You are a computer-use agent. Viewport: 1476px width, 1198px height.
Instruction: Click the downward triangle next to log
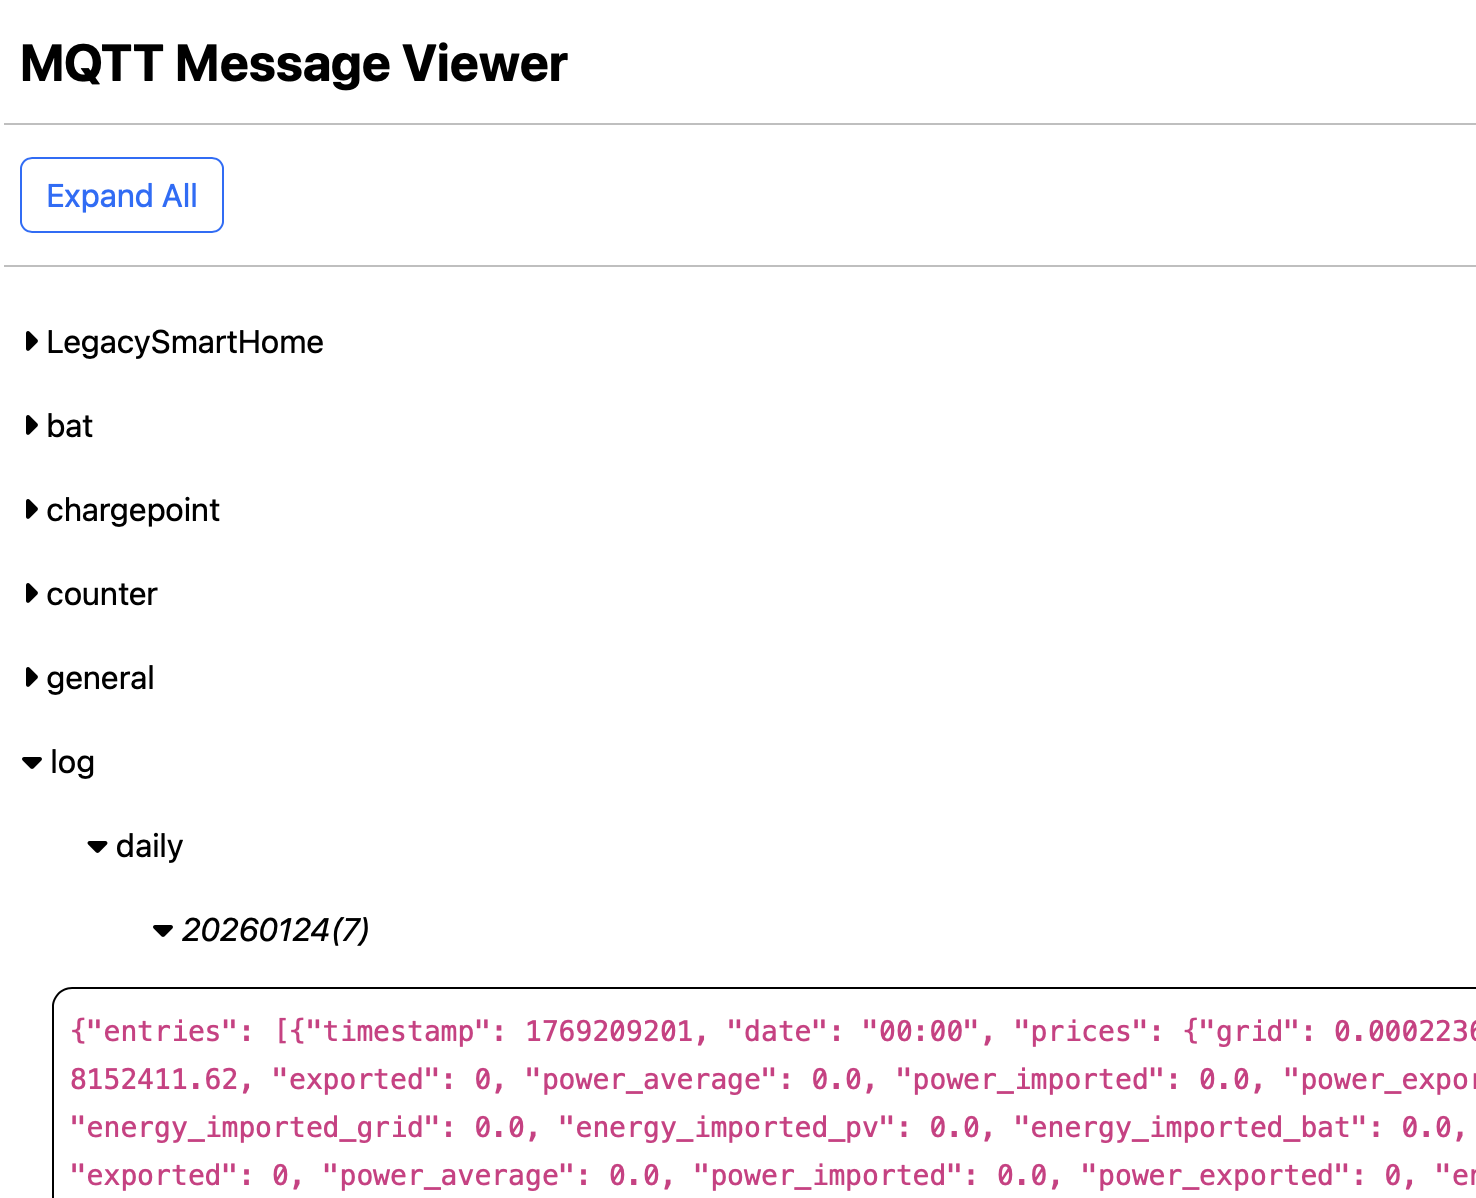(30, 761)
